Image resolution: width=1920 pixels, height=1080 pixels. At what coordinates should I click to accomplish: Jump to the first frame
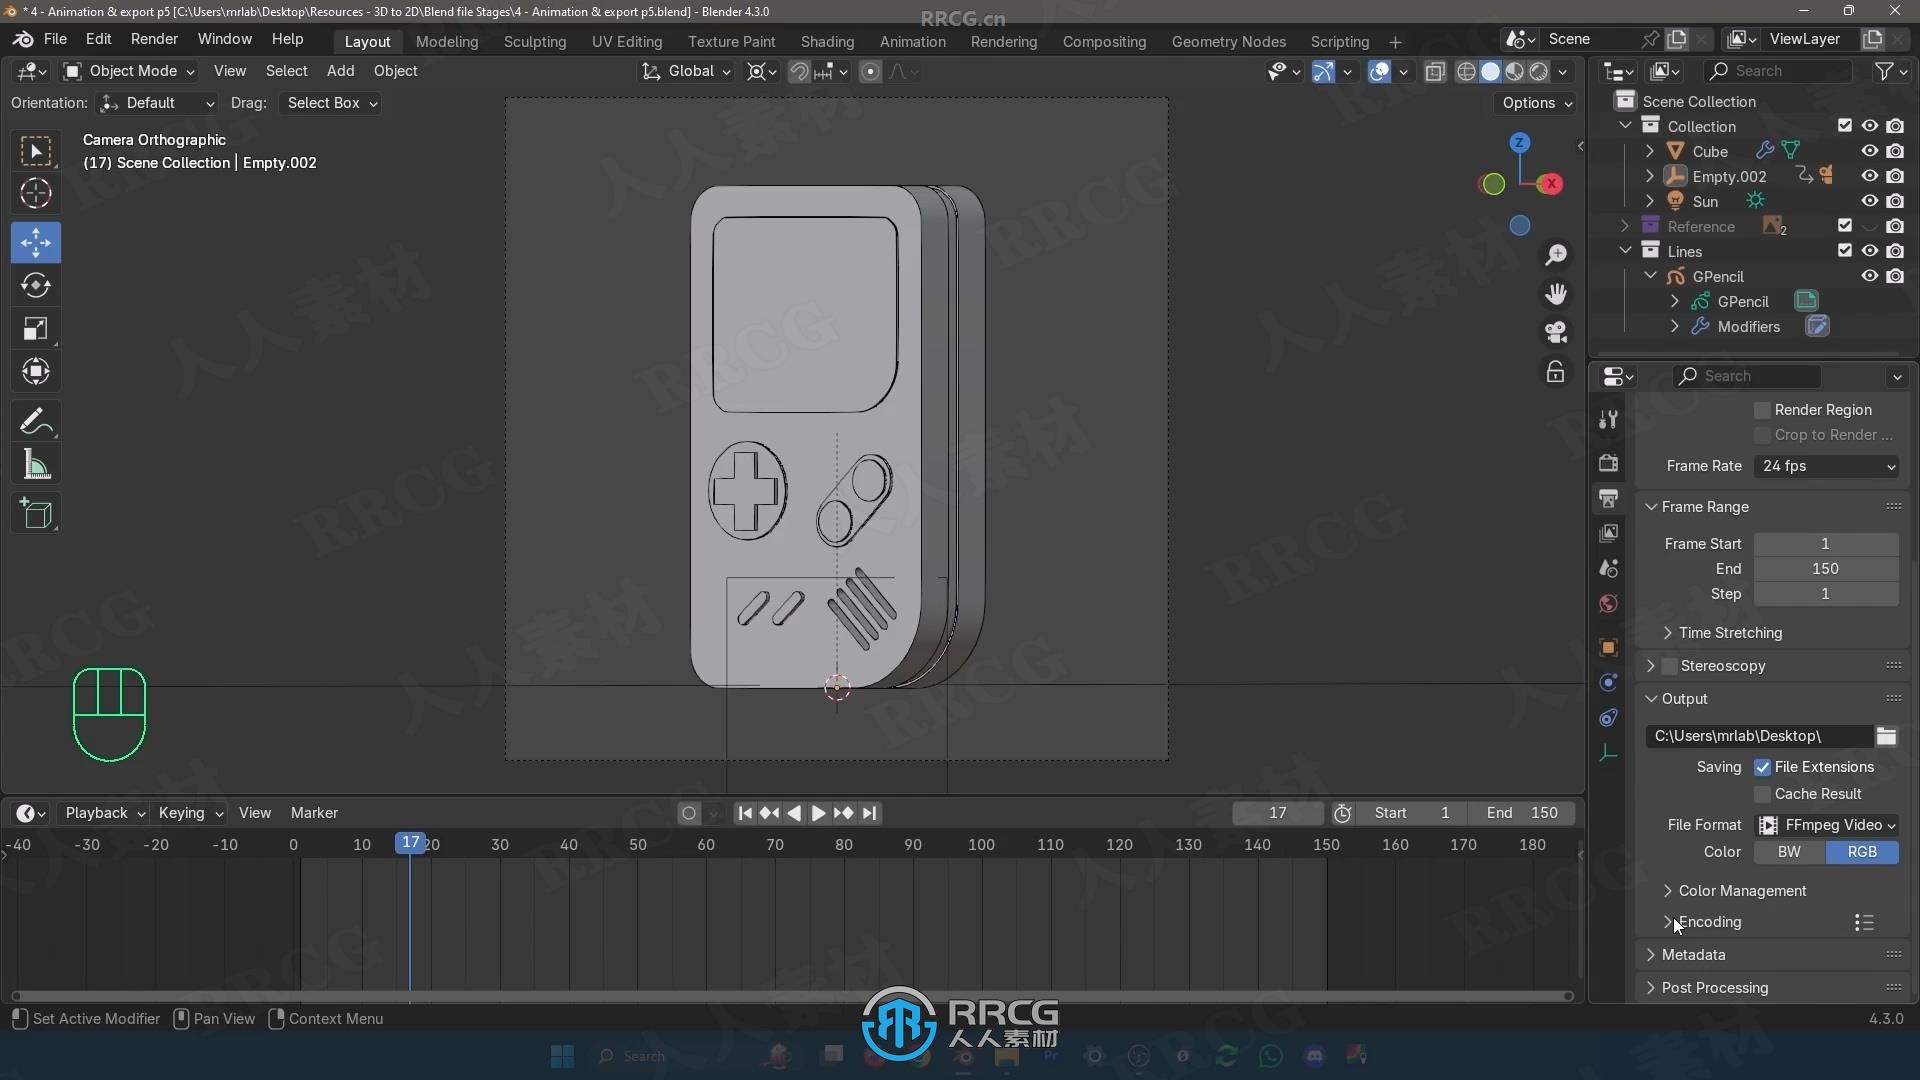[745, 813]
